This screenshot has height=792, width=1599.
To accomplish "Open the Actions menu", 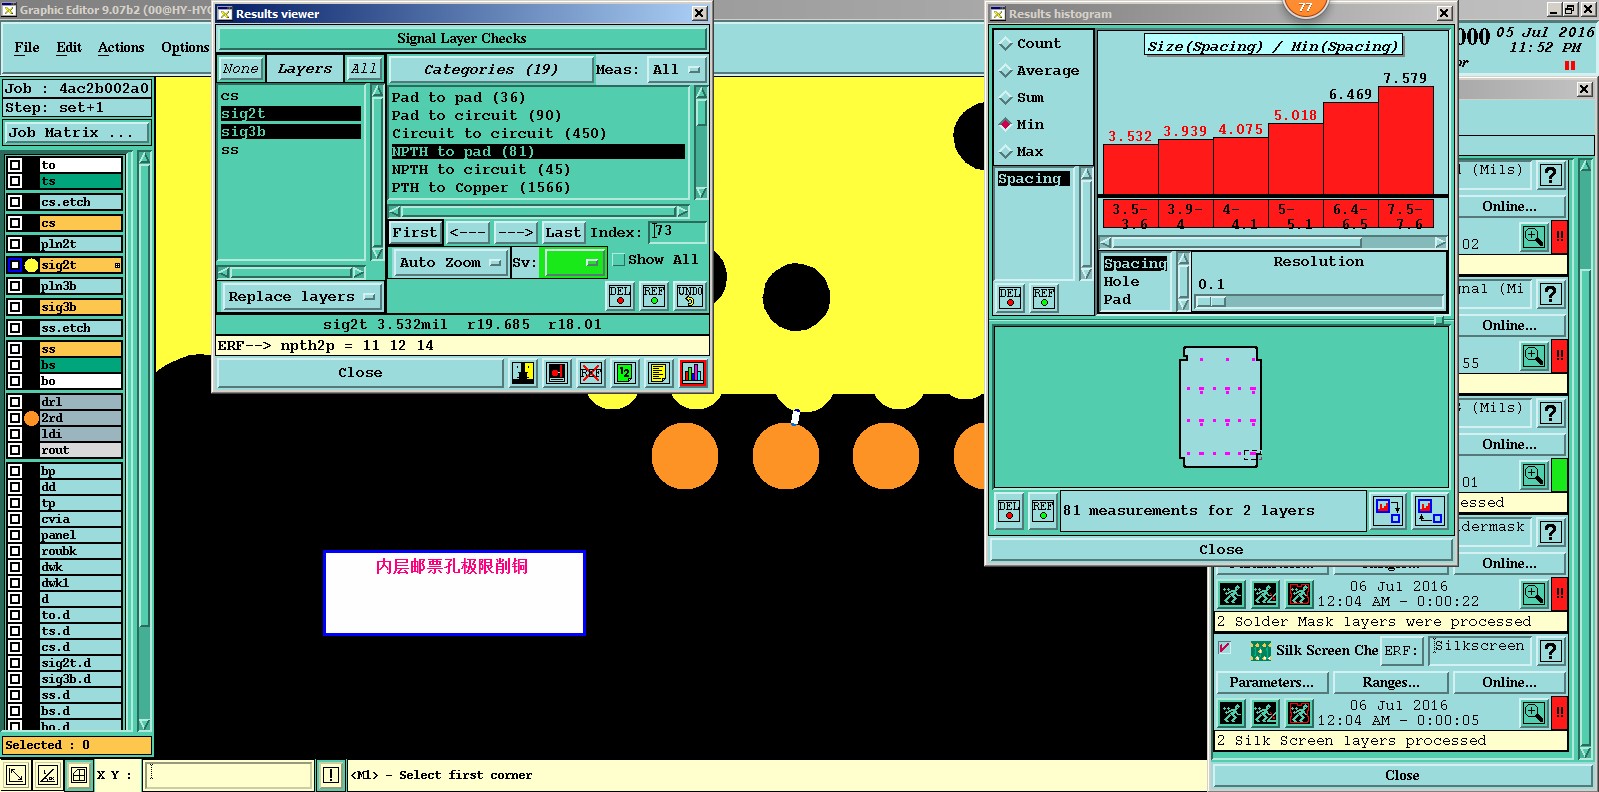I will 121,48.
